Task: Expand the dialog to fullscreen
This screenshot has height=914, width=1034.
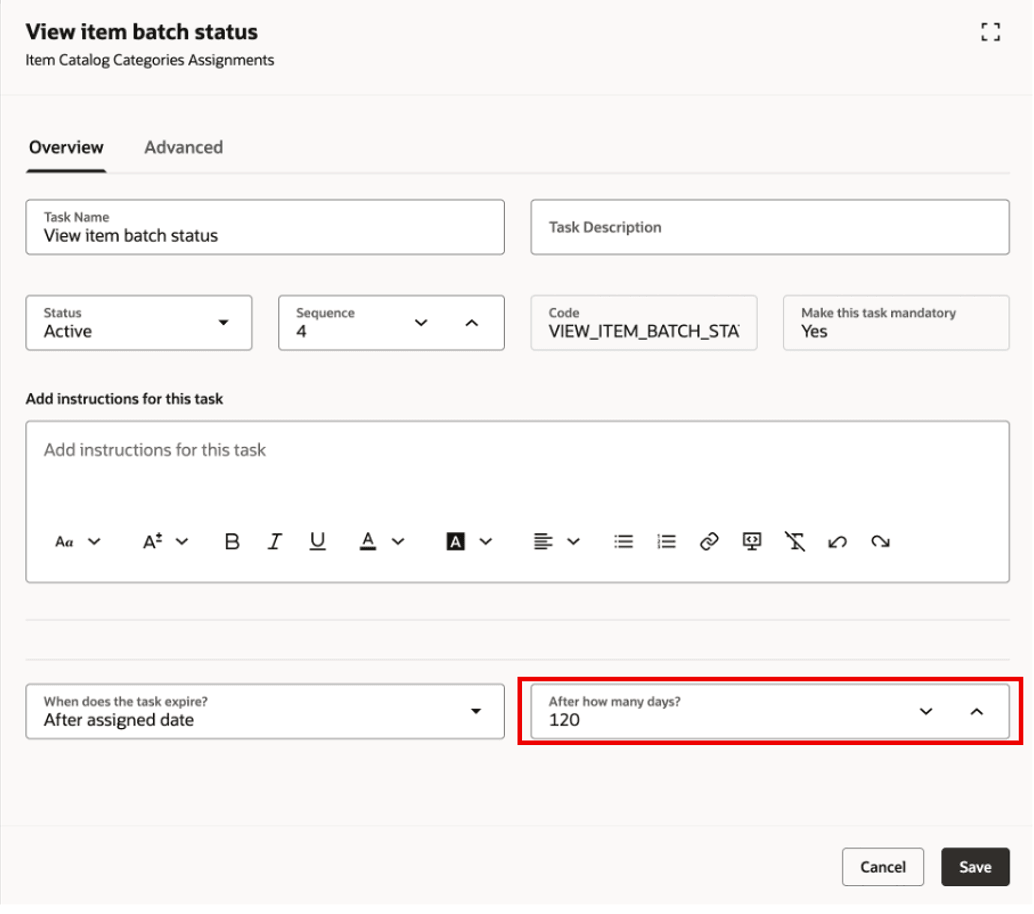Action: (990, 31)
